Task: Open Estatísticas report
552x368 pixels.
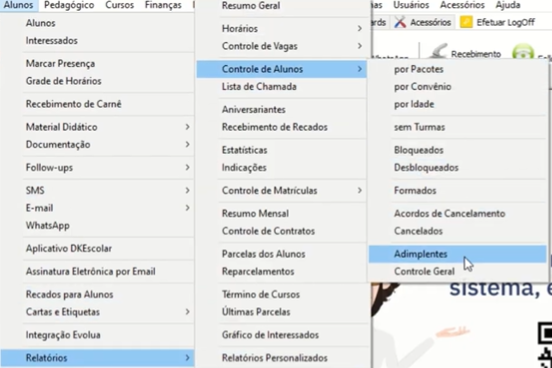Action: pyautogui.click(x=244, y=150)
